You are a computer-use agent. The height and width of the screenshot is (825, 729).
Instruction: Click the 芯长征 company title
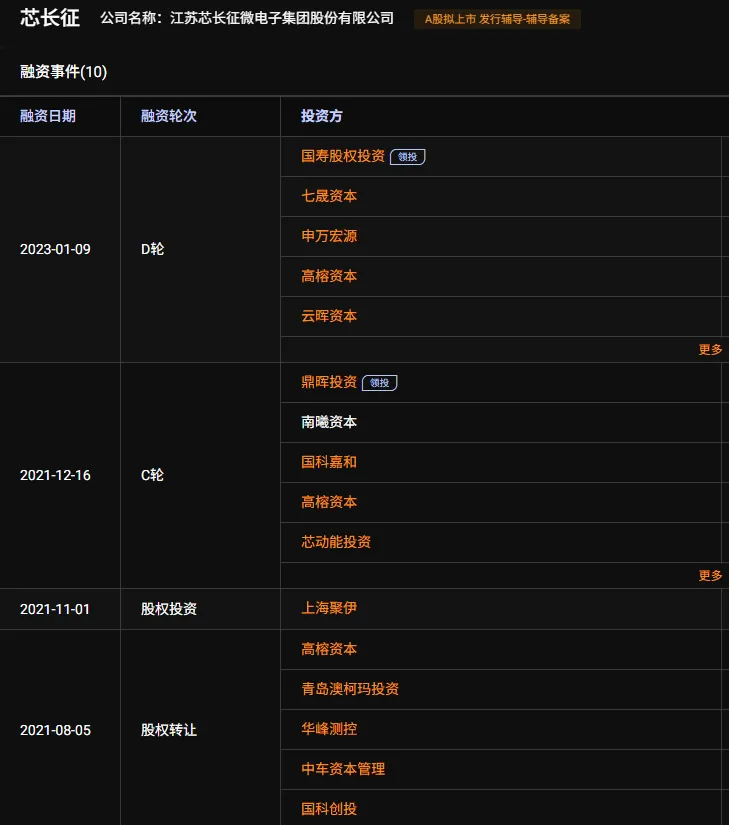click(x=50, y=18)
